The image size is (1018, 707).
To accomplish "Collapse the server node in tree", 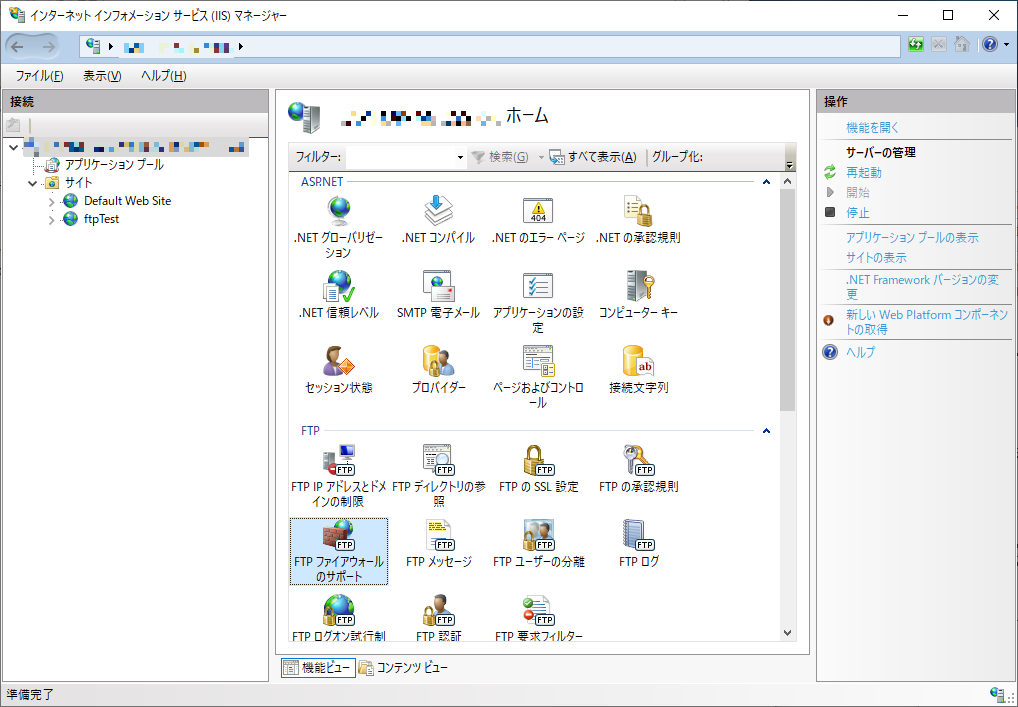I will (x=14, y=147).
